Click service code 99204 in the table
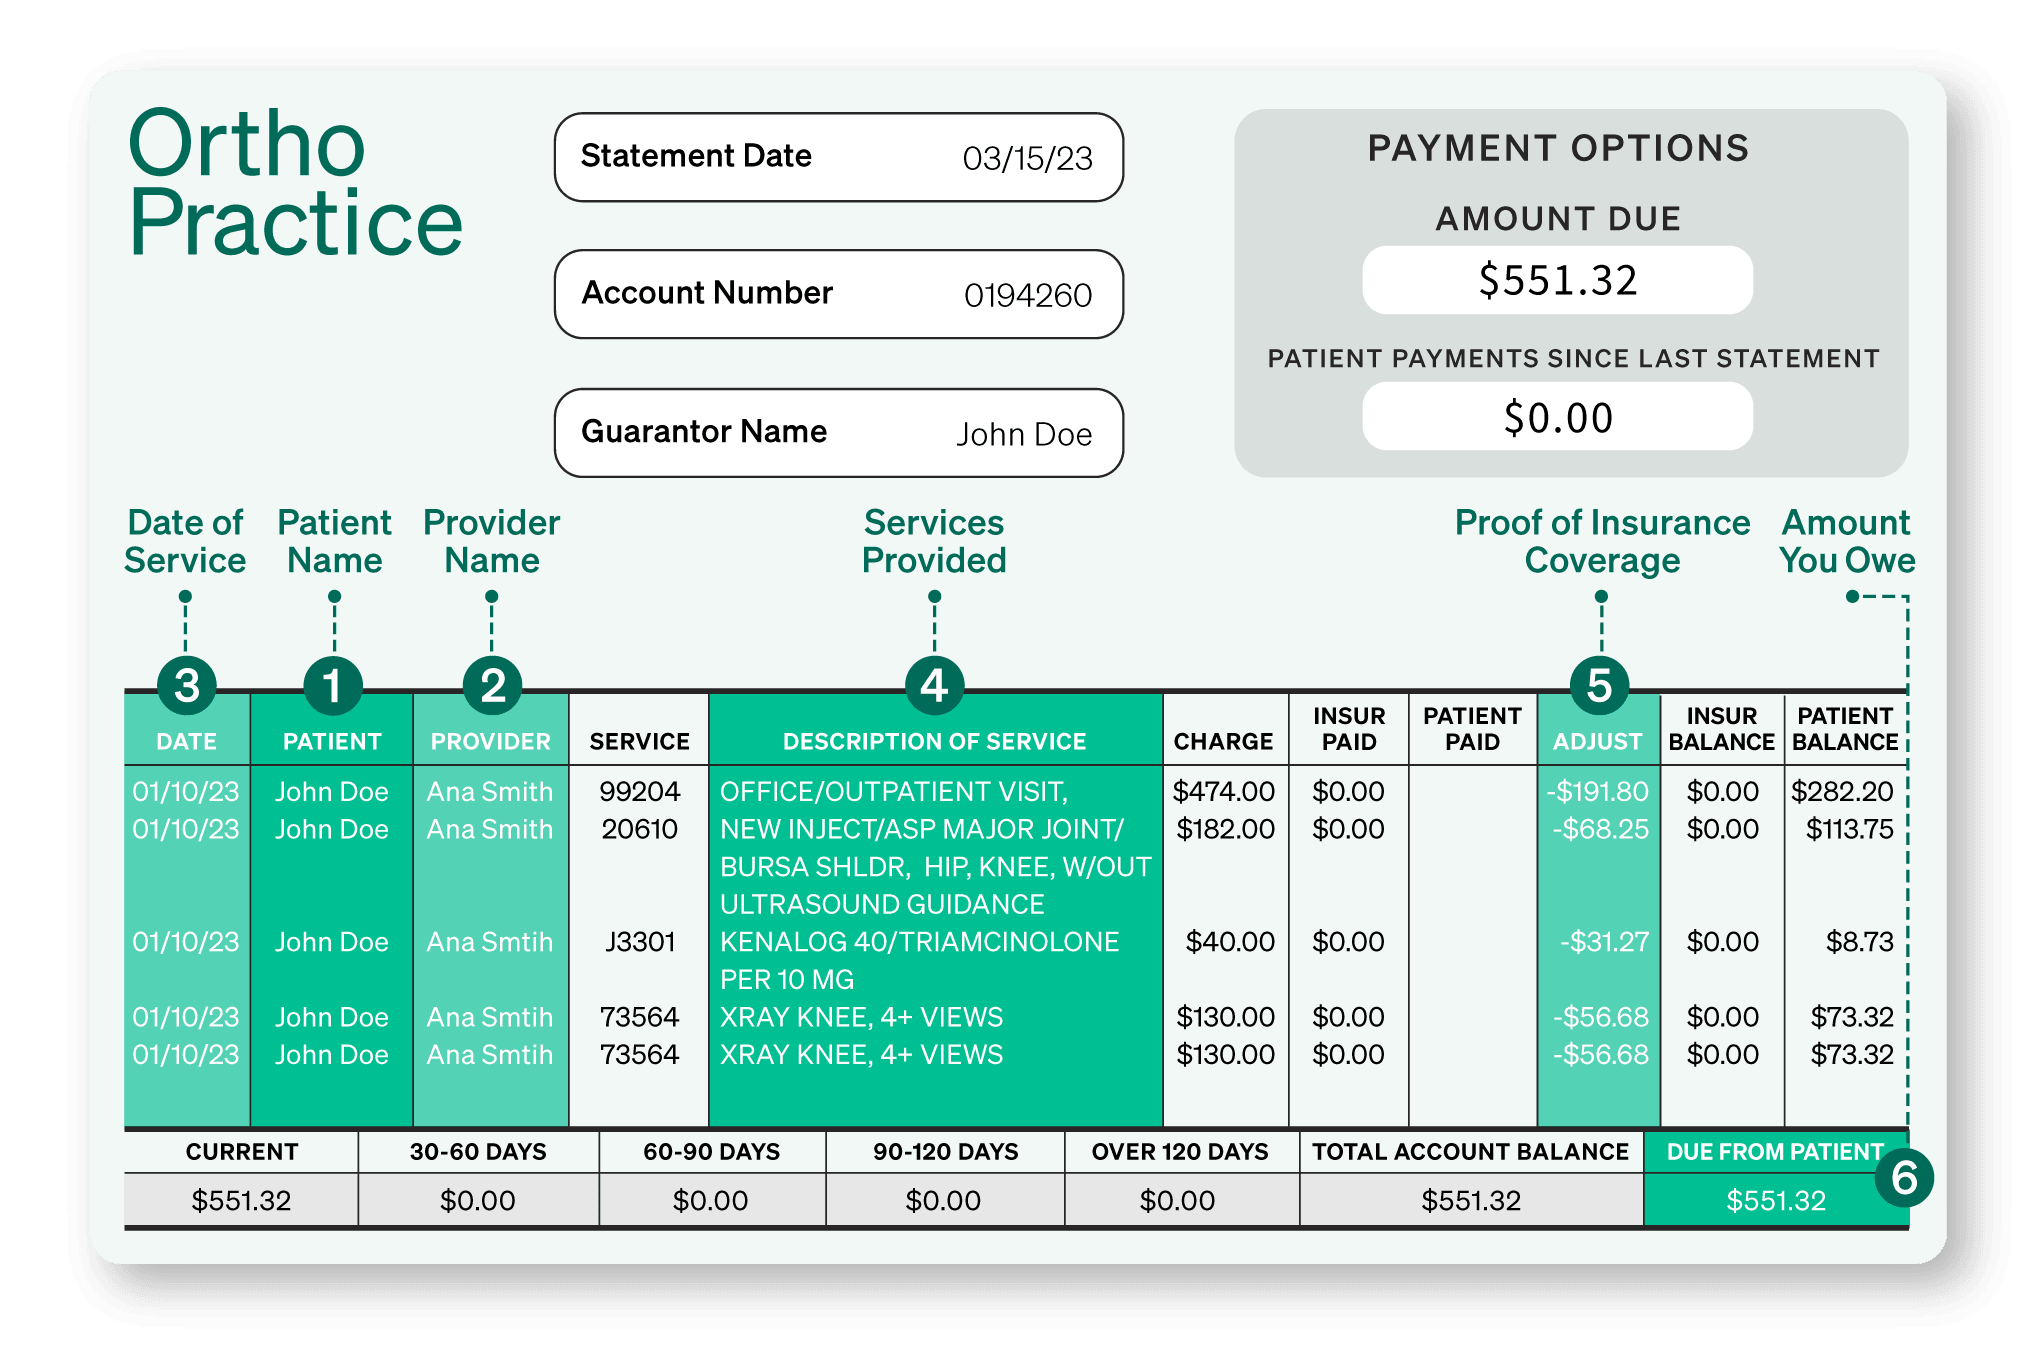Screen dimensions: 2041x1350 coord(639,791)
